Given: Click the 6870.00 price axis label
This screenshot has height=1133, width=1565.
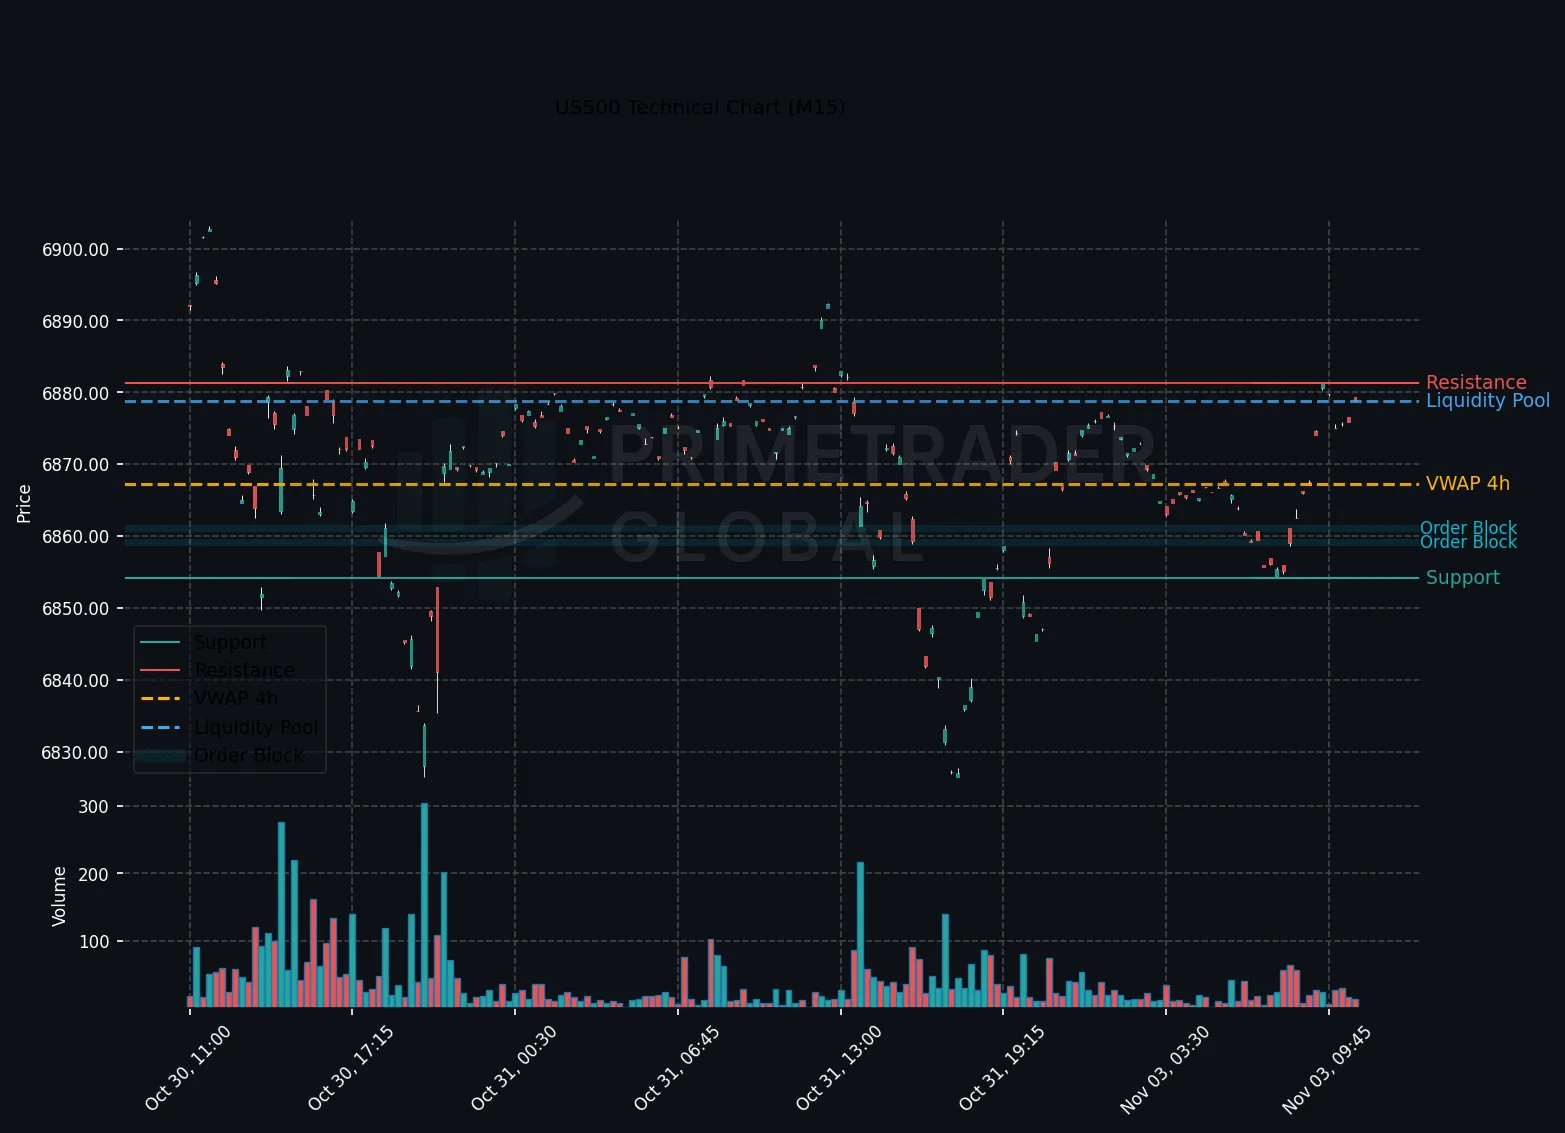Looking at the screenshot, I should coord(76,465).
